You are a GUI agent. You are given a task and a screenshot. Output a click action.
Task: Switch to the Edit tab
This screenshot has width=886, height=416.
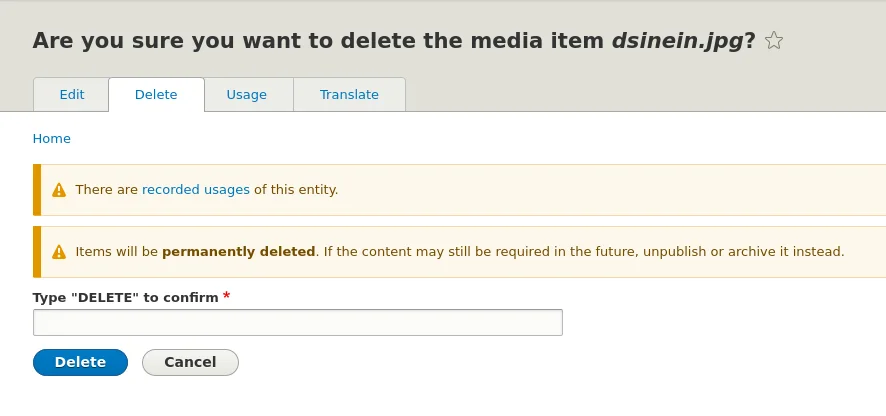[x=72, y=94]
